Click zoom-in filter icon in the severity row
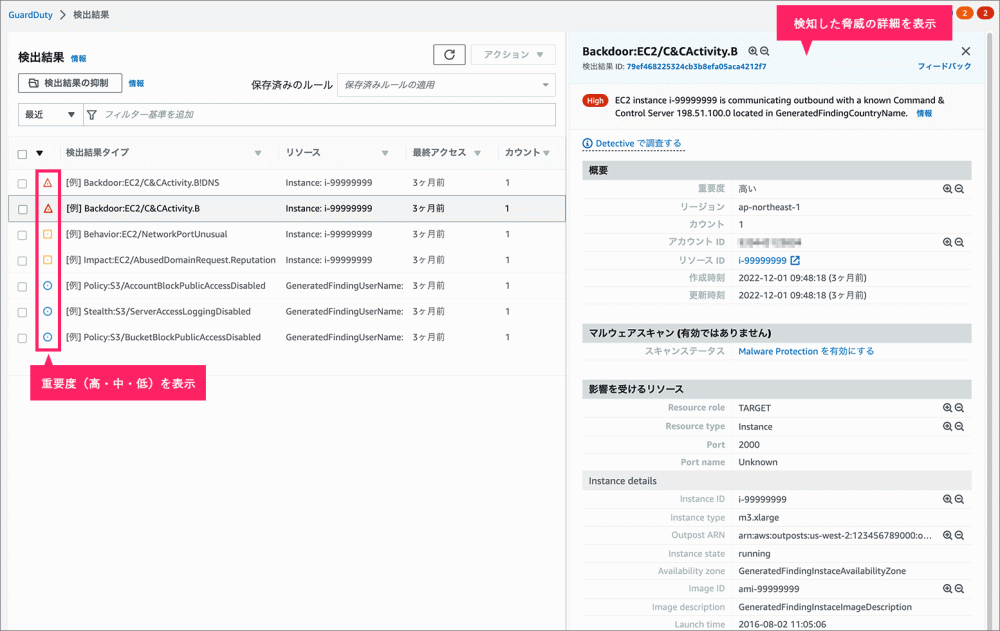The image size is (1000, 631). (x=947, y=188)
